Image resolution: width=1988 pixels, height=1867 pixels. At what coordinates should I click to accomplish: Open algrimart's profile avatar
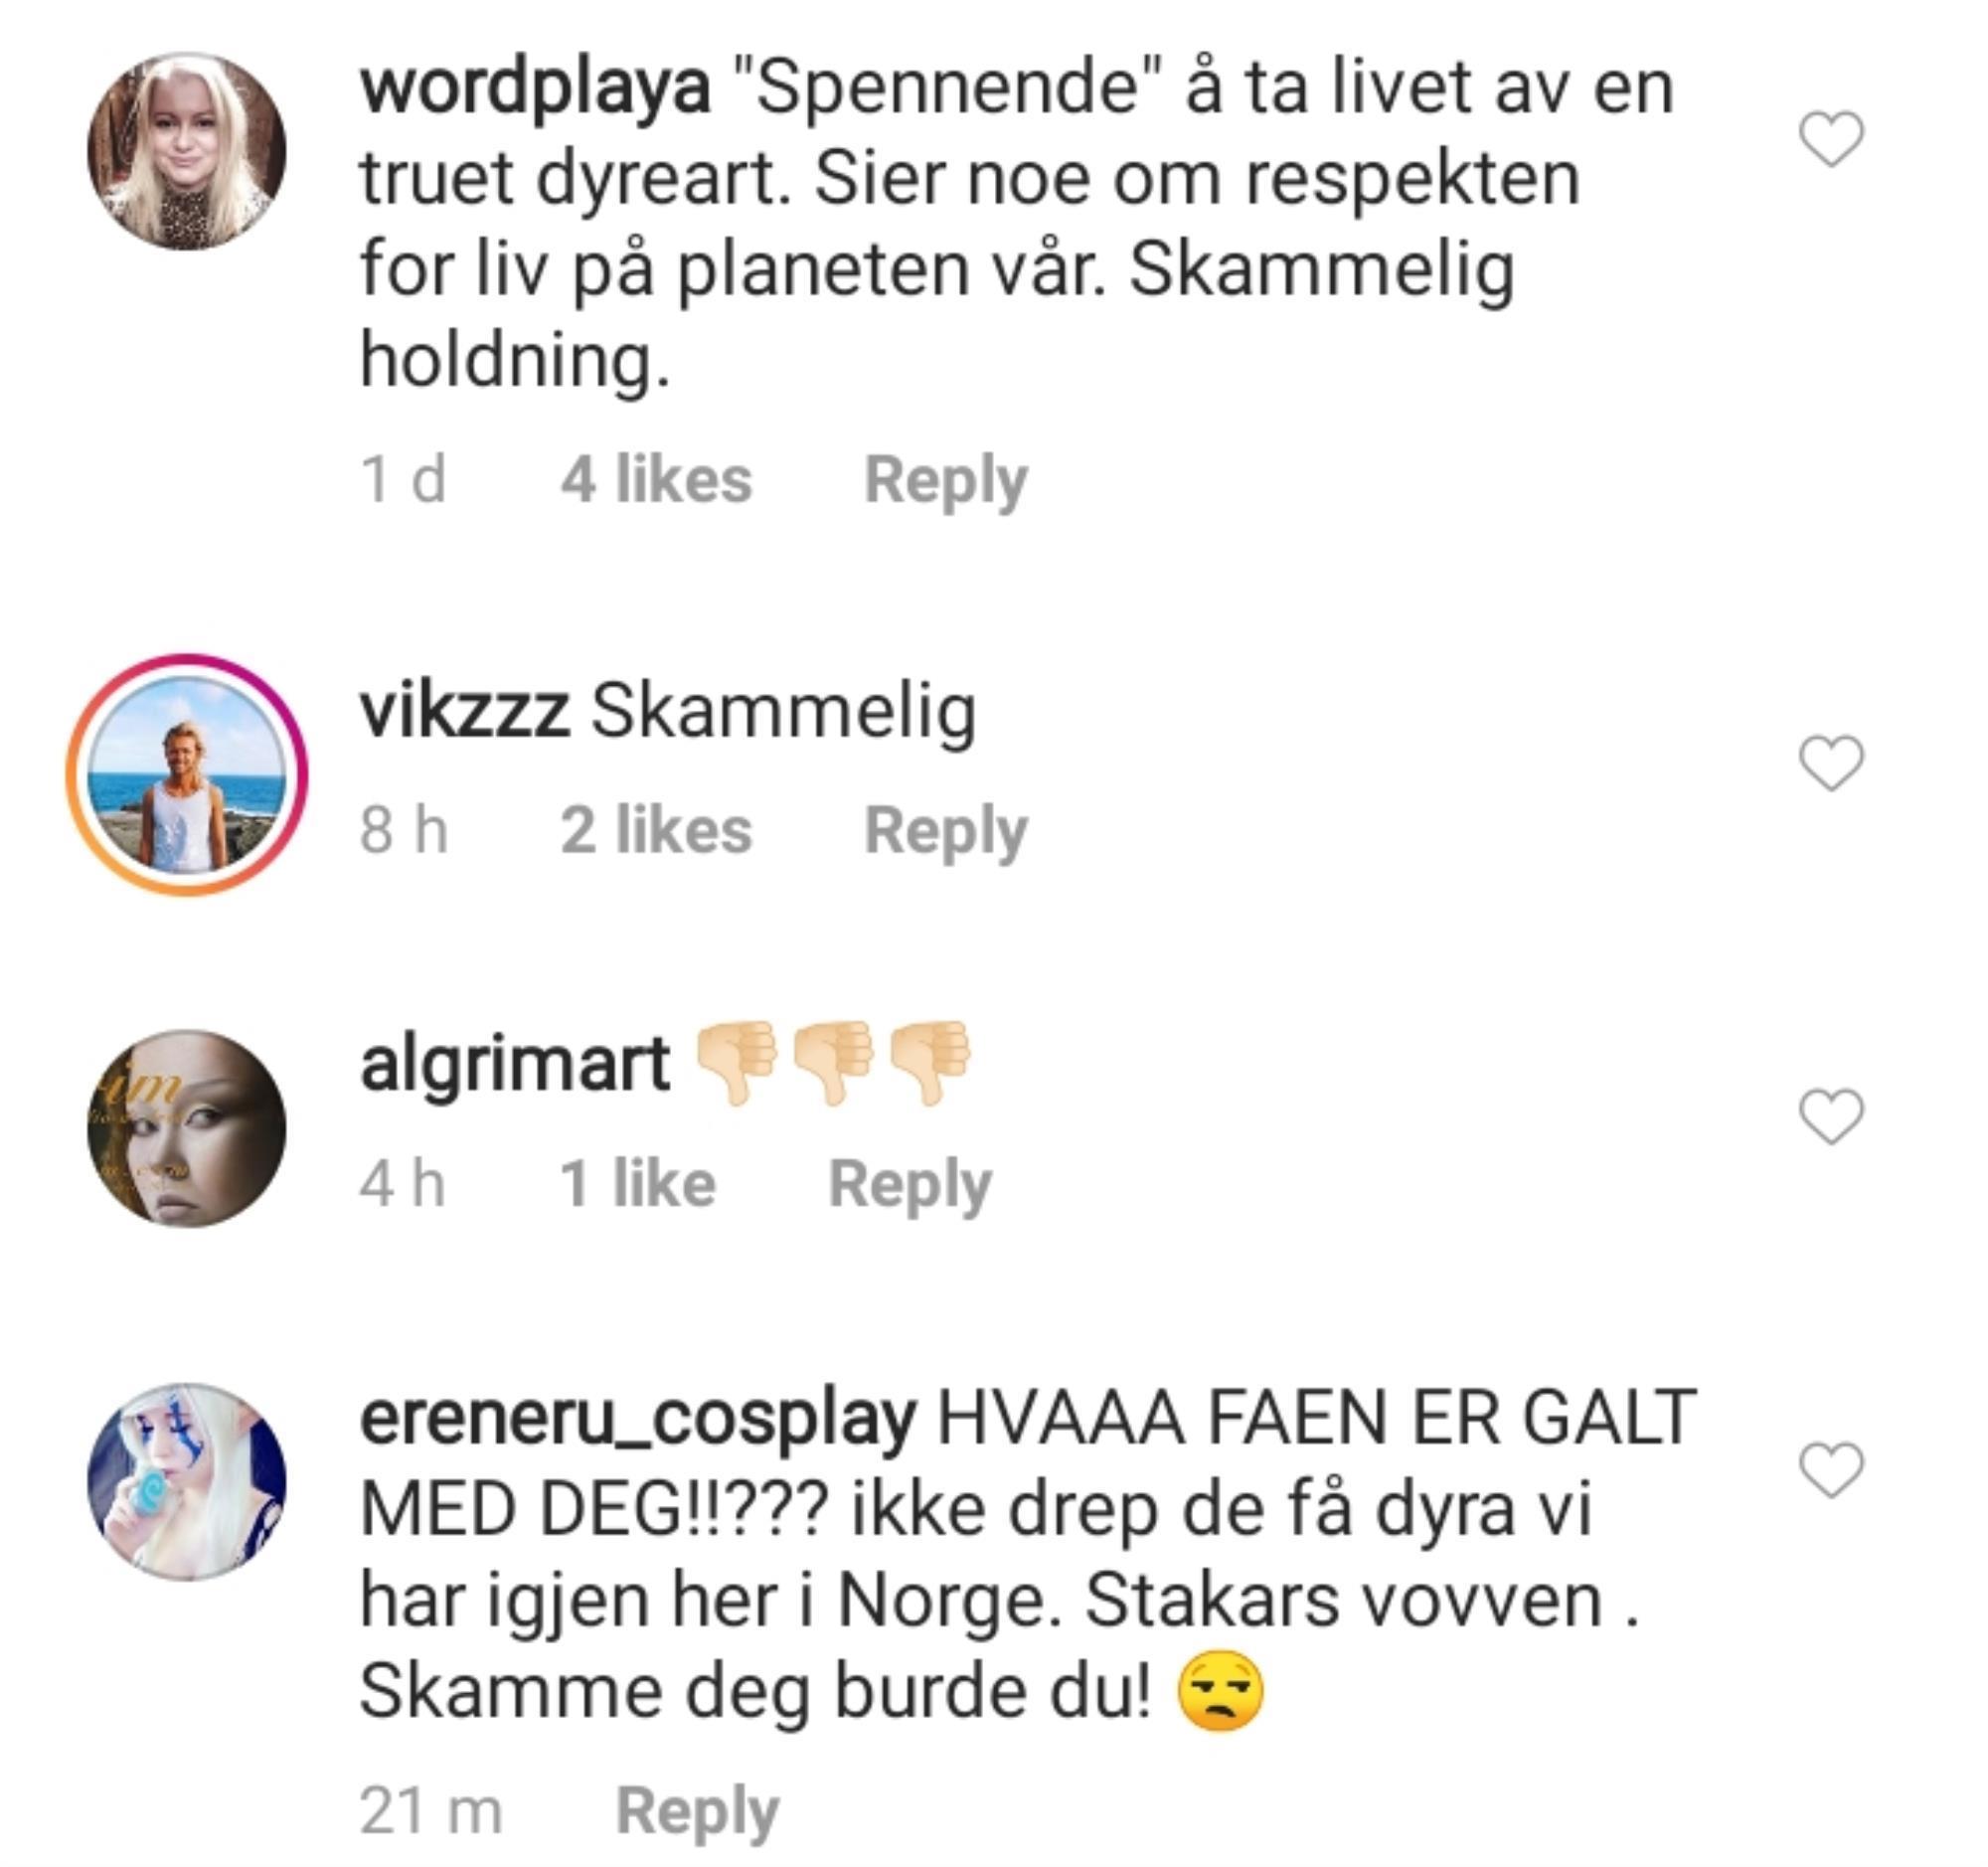click(187, 1128)
